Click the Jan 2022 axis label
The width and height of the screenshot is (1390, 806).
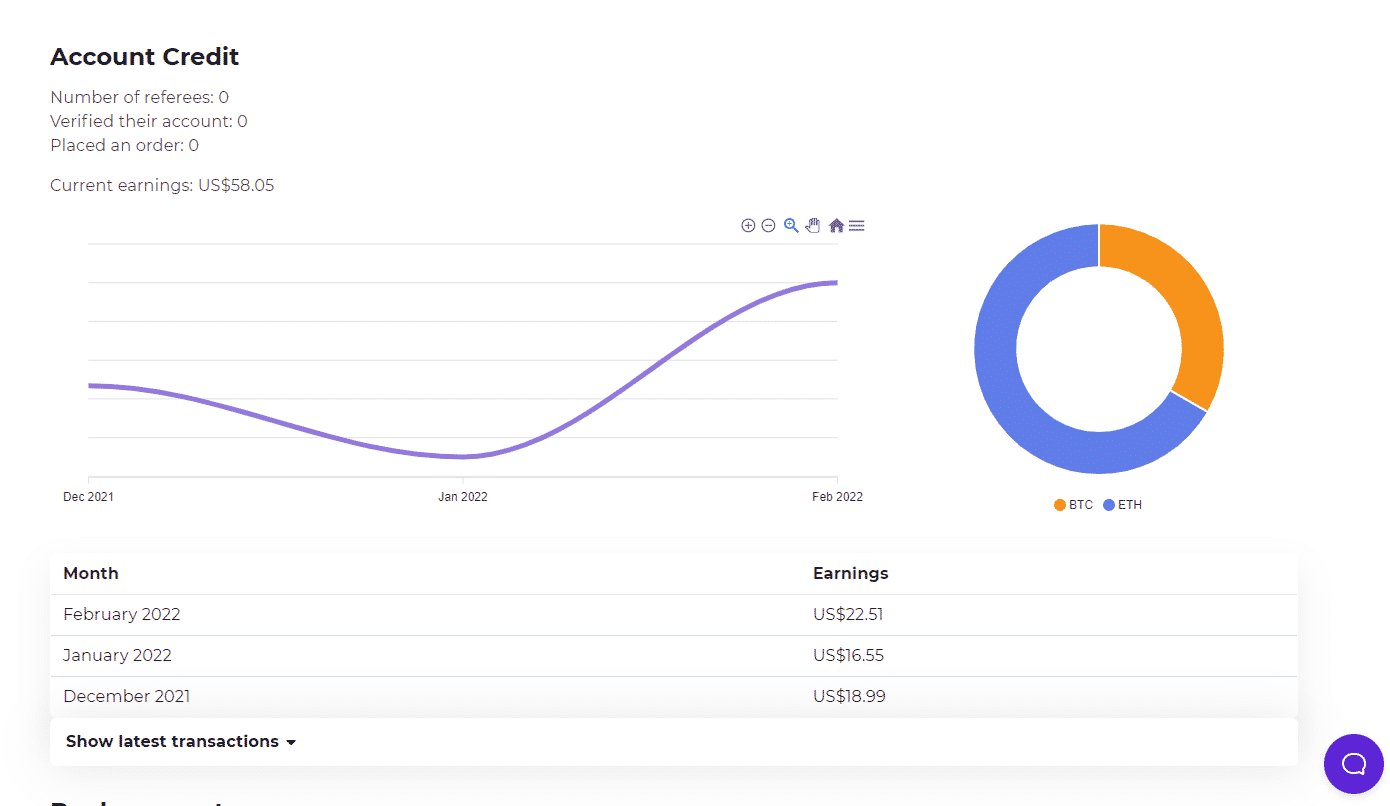click(x=463, y=497)
